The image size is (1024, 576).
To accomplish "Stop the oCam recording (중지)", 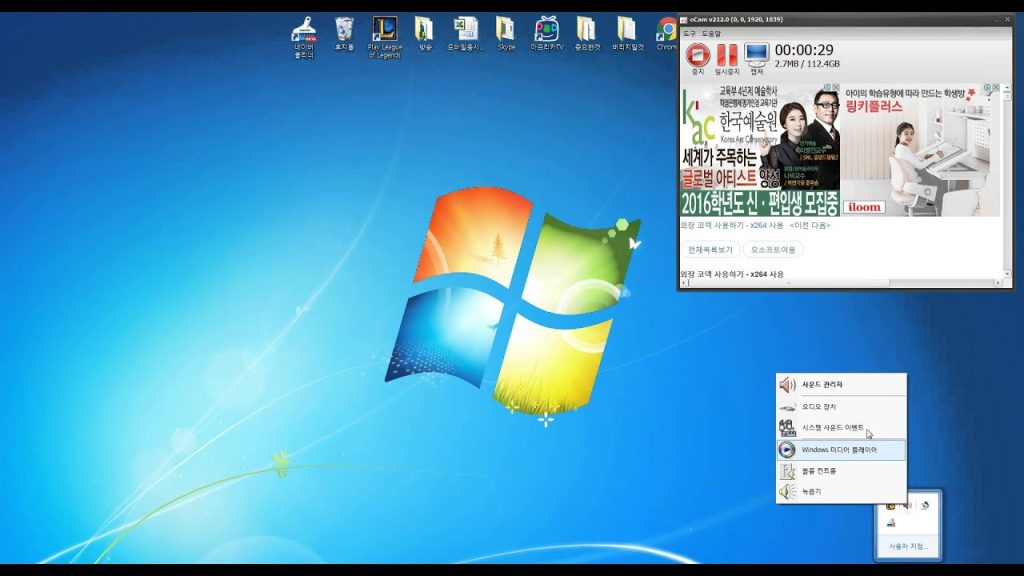I will tap(697, 56).
